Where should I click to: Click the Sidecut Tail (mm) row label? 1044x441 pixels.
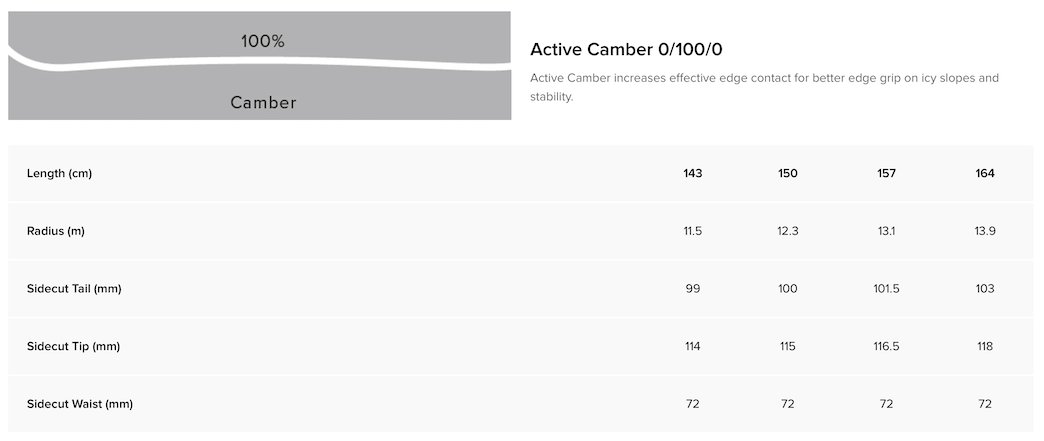tap(74, 289)
